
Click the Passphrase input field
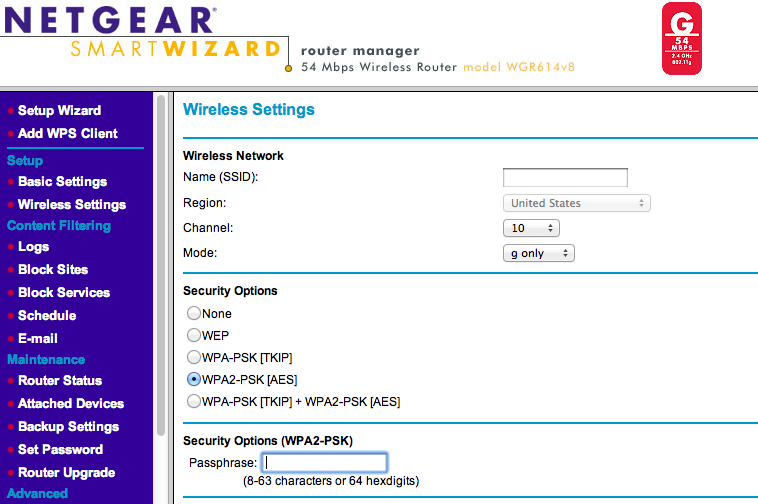pyautogui.click(x=324, y=462)
